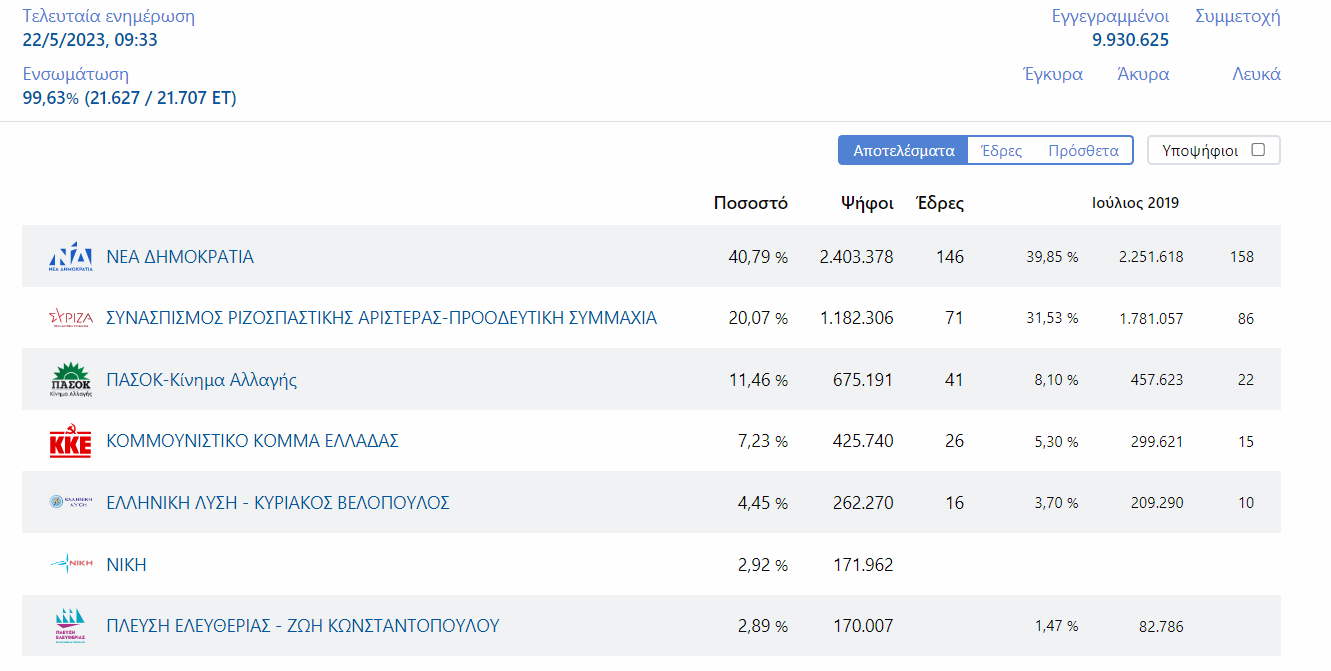Click the ΣΥΡΙΖΑ party logo

point(70,319)
